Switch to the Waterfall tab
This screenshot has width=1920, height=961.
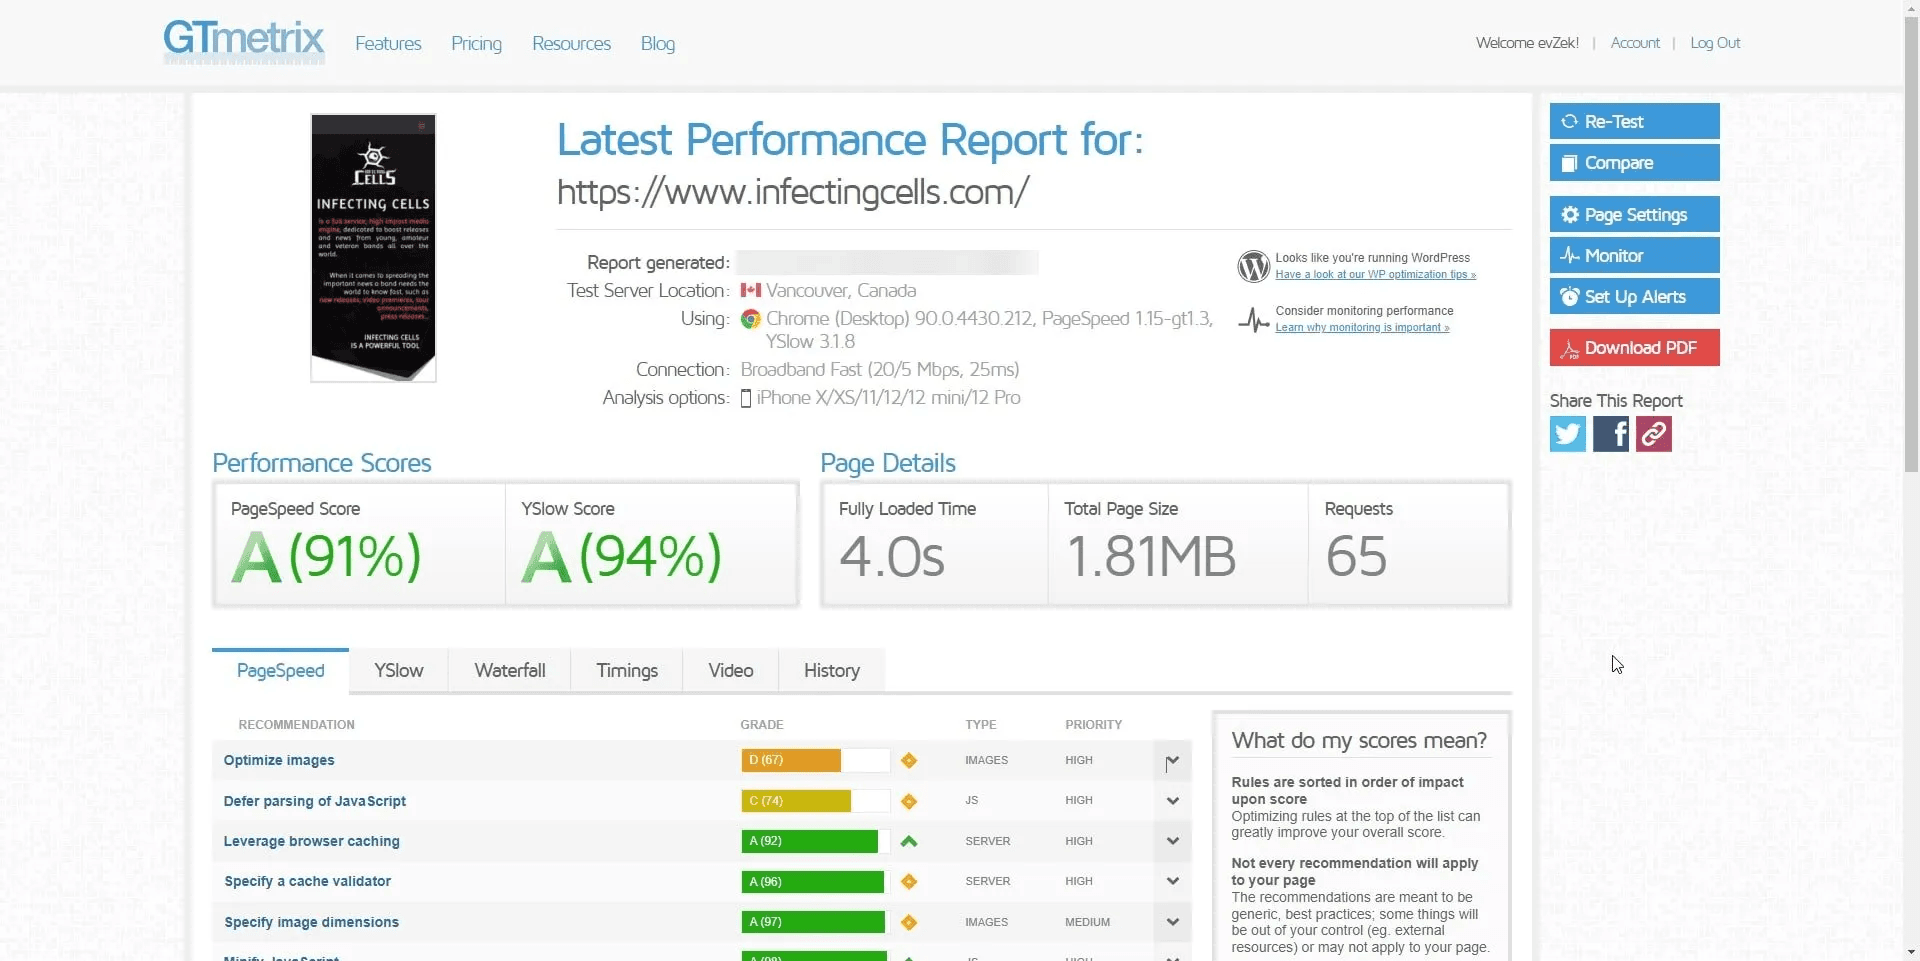pos(509,671)
